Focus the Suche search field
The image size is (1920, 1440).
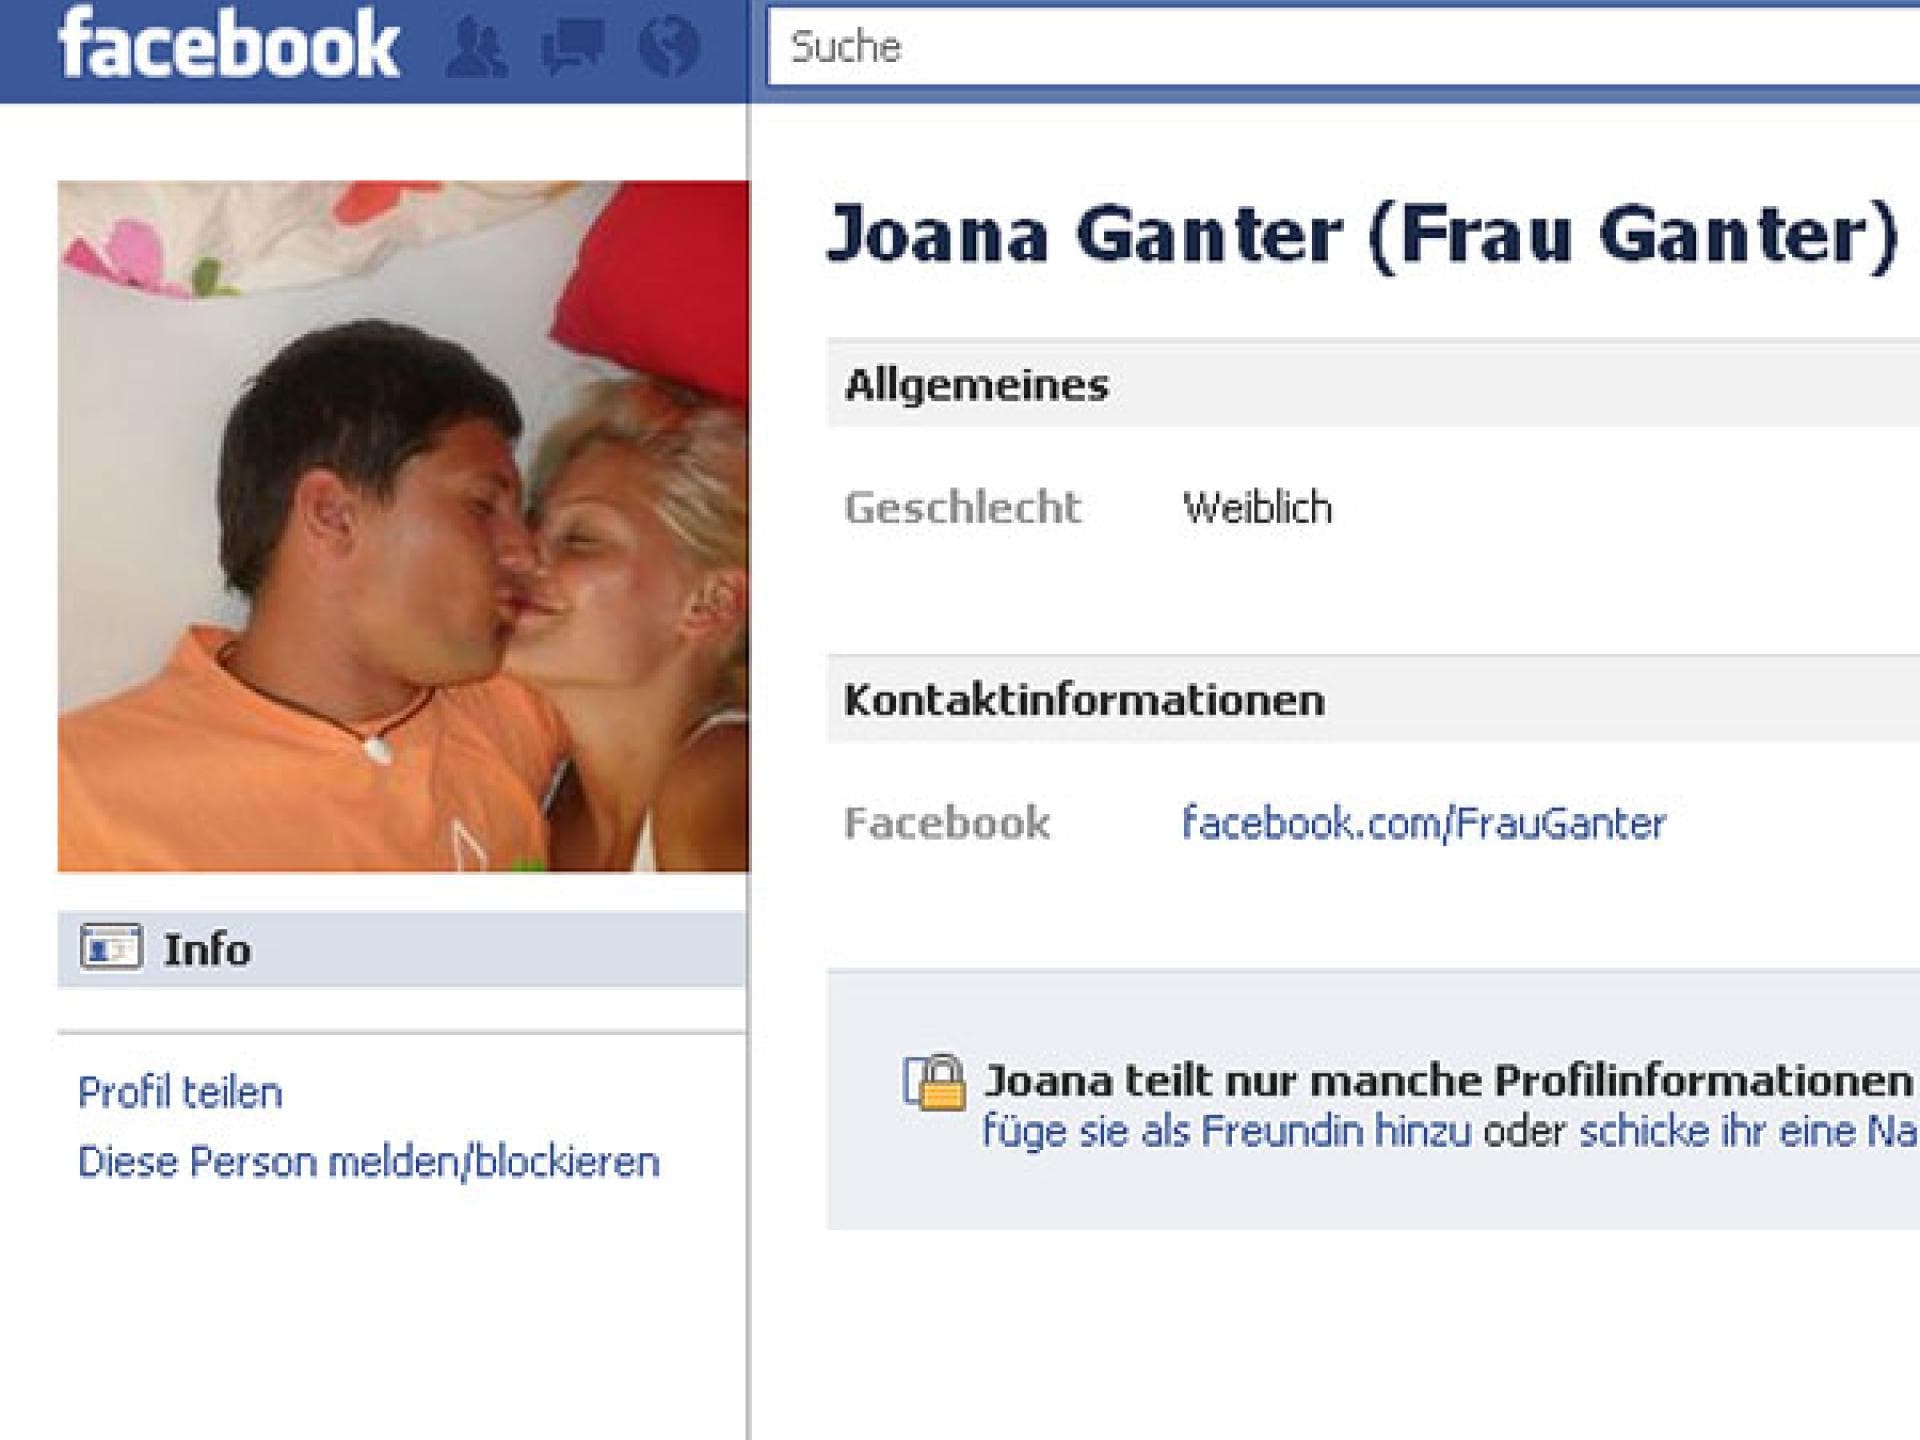1344,47
